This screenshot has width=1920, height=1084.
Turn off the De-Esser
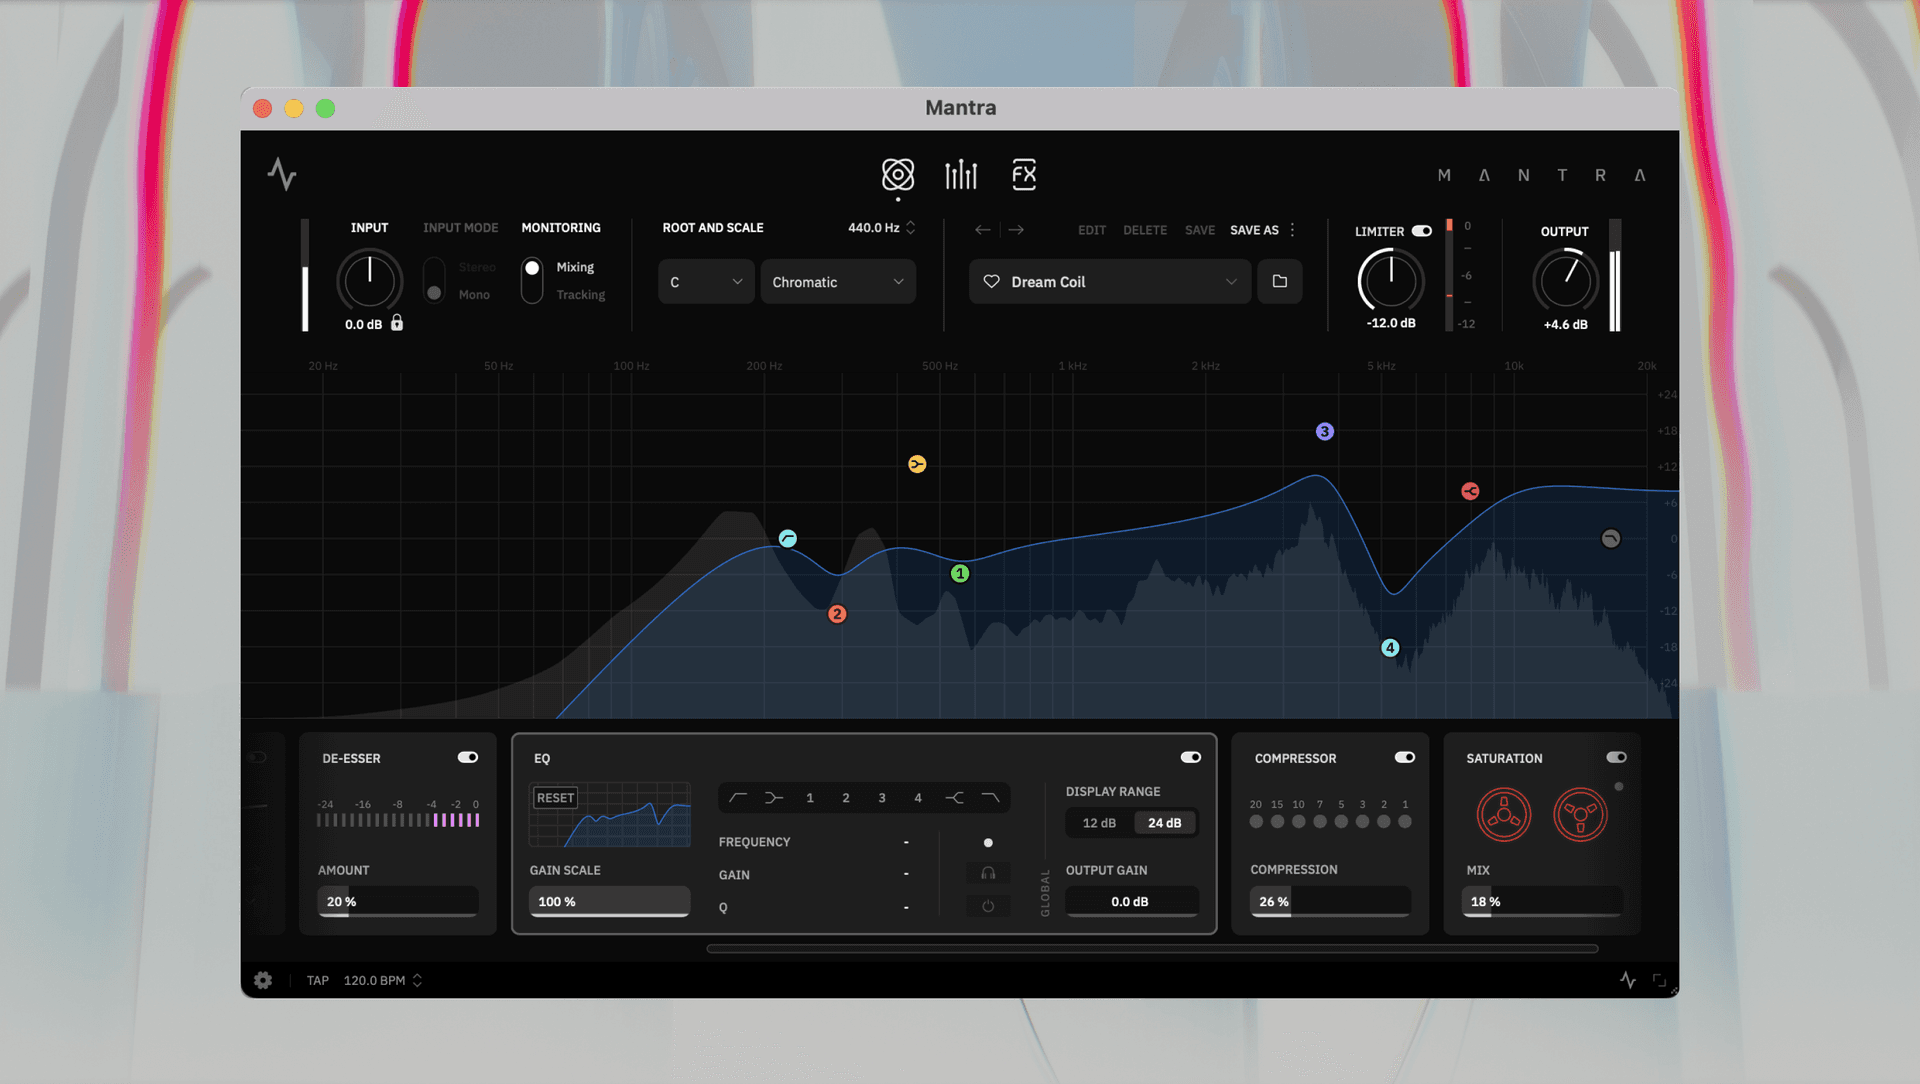pos(467,757)
